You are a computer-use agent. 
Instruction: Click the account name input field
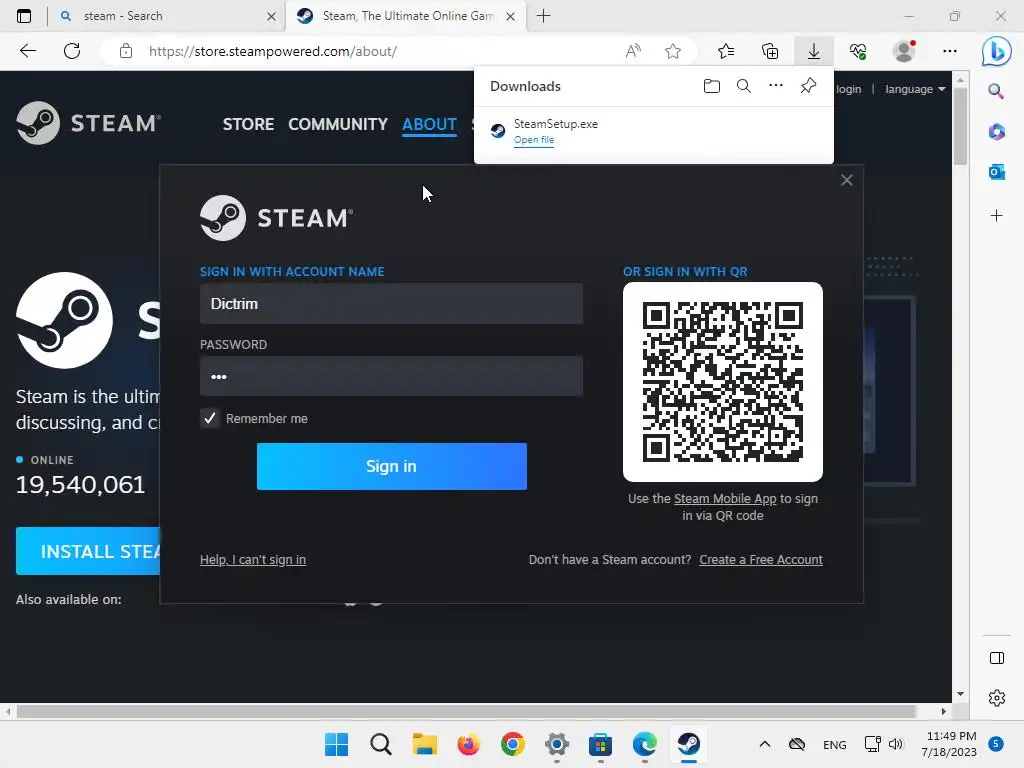[x=391, y=304]
